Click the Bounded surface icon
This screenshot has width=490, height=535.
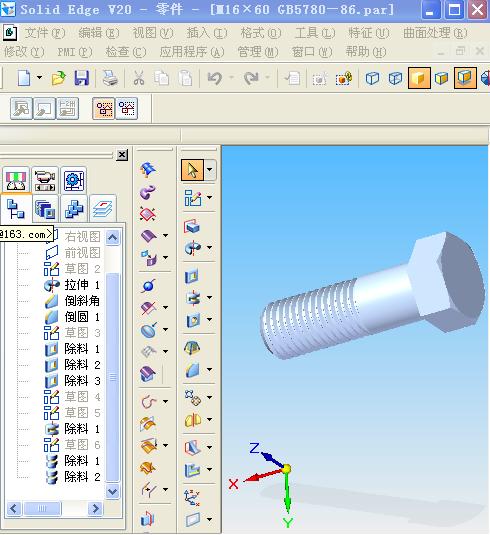[x=148, y=214]
